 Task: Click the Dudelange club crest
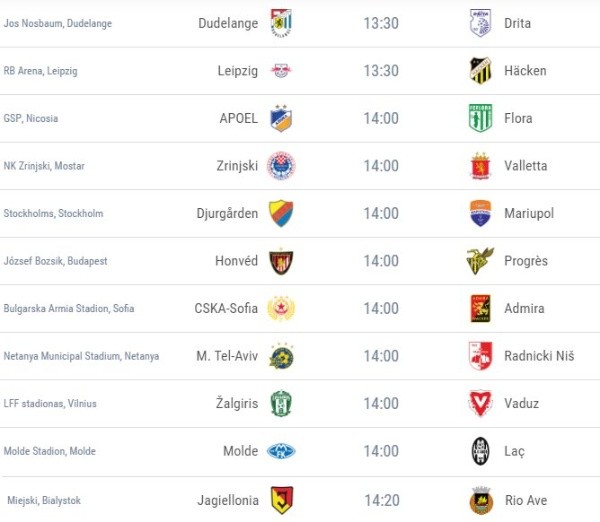281,23
